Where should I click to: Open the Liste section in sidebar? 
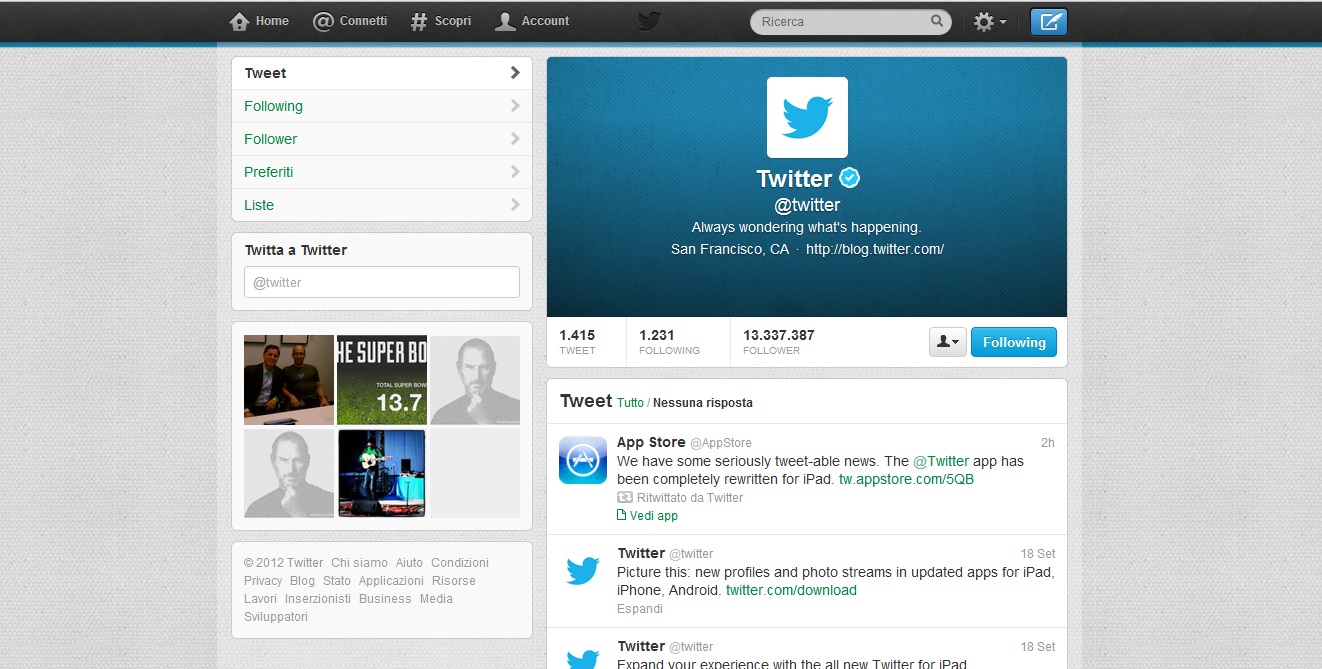pyautogui.click(x=381, y=205)
